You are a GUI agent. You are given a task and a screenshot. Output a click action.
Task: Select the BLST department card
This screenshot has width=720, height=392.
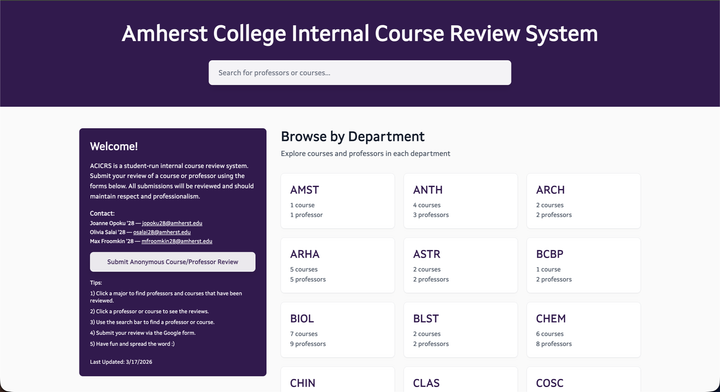(461, 330)
